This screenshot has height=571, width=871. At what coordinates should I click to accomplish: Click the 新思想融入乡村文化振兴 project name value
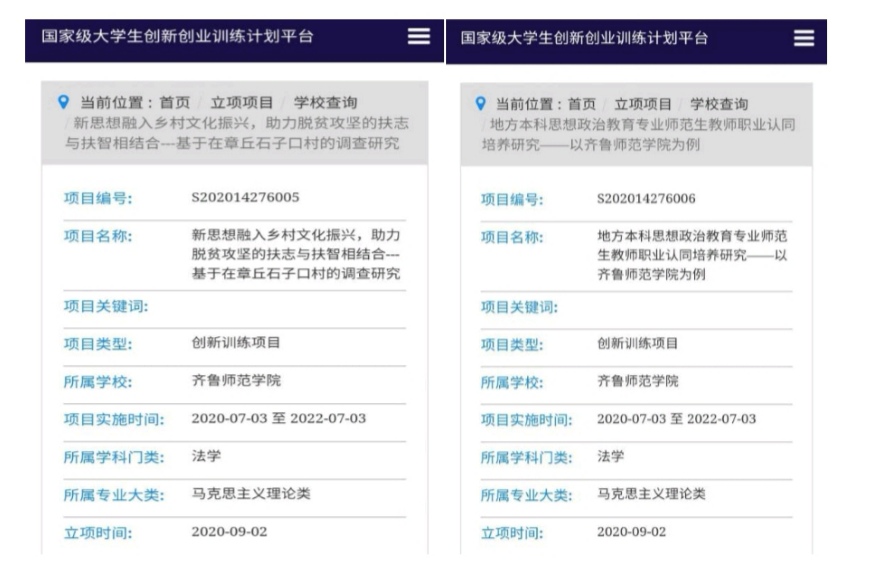295,254
